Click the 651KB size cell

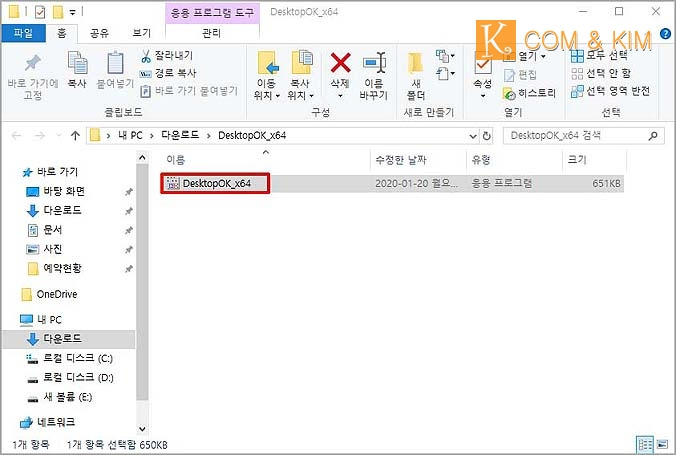[606, 184]
